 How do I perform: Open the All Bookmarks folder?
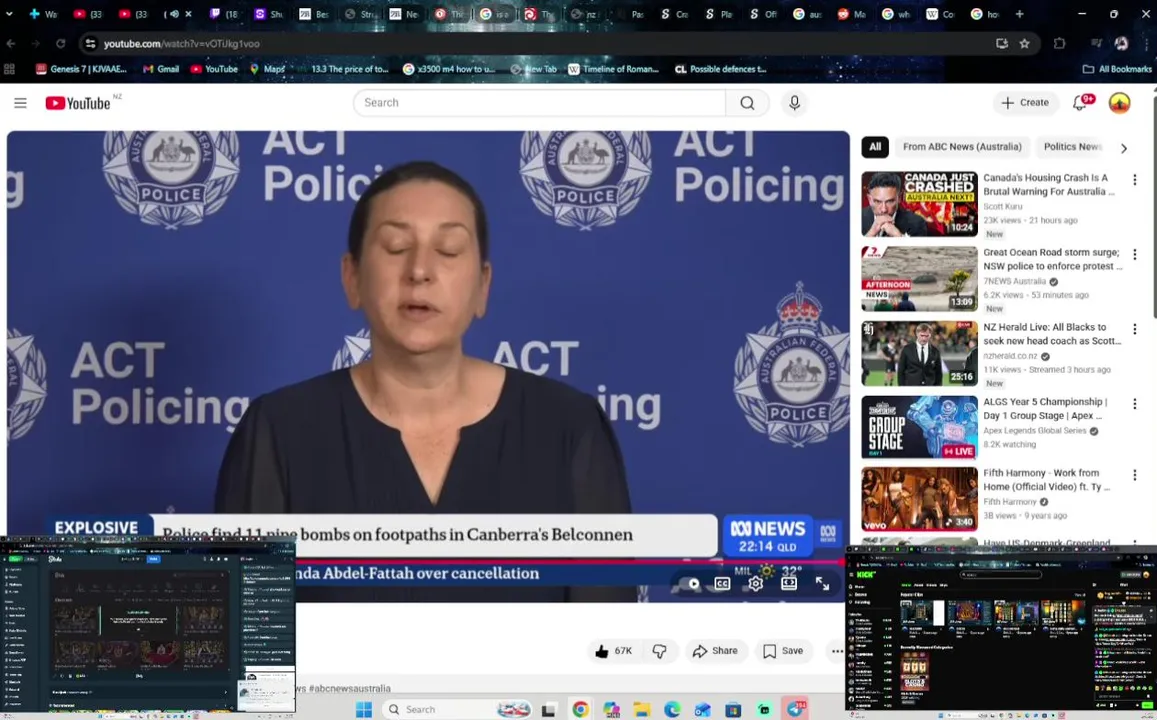click(1116, 69)
